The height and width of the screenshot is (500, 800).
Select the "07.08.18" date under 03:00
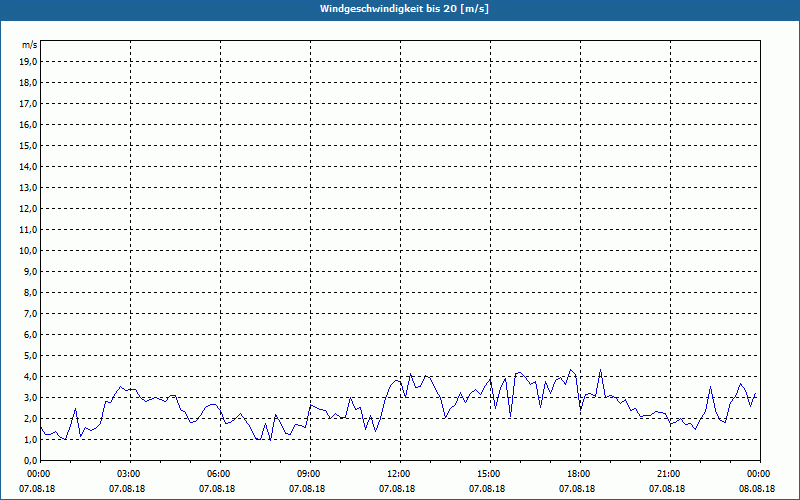coord(127,488)
